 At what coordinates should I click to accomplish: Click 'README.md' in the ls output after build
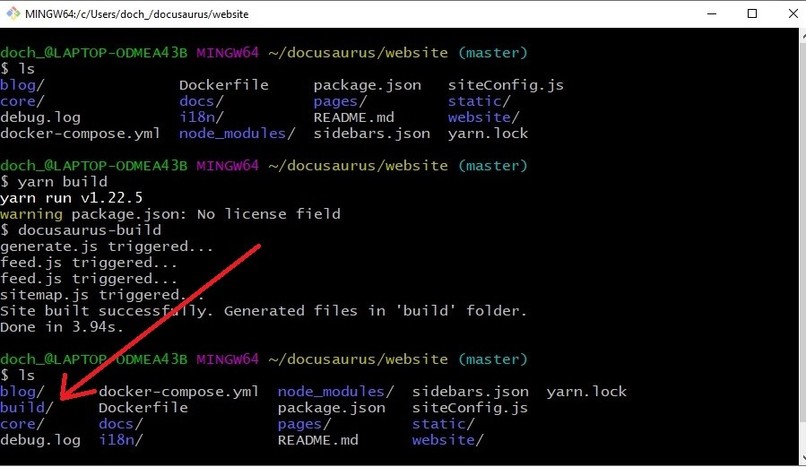point(318,440)
